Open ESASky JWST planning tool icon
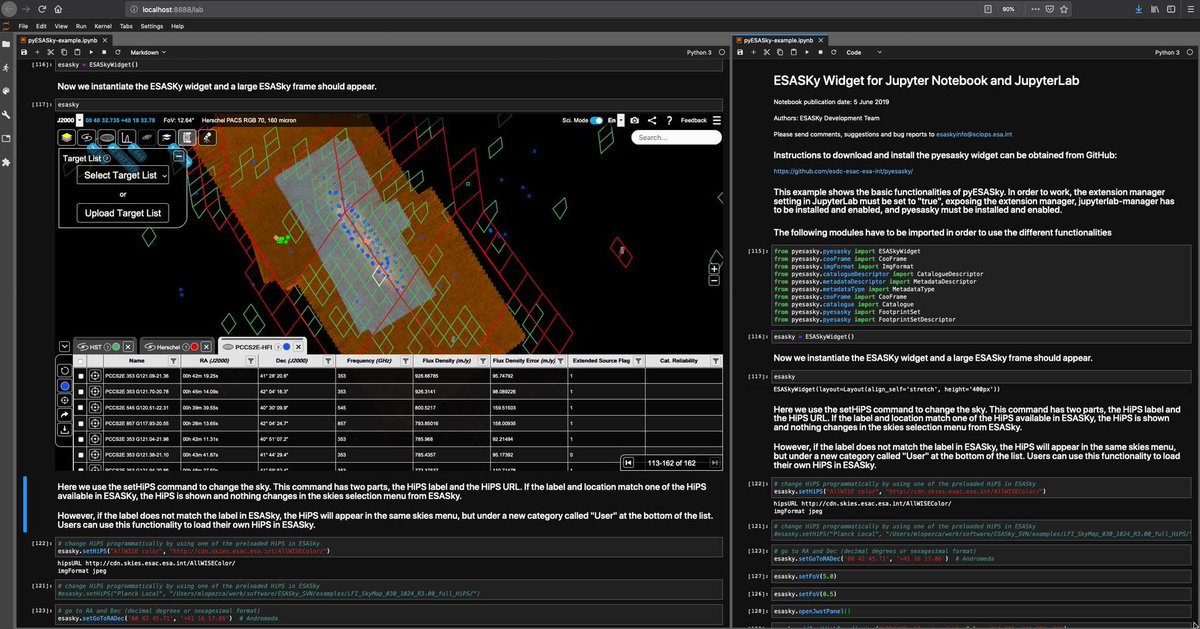Image resolution: width=1200 pixels, height=629 pixels. tap(207, 137)
